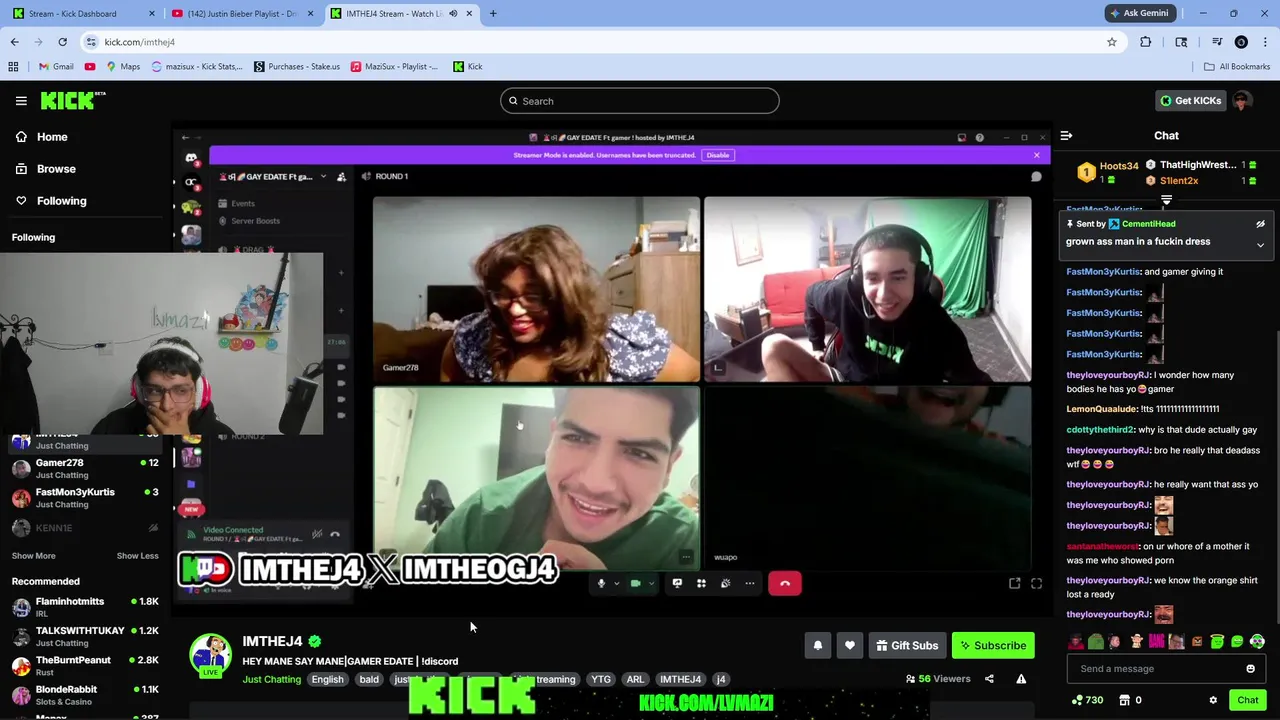The height and width of the screenshot is (720, 1280).
Task: Select FastMon3yKurtis in following list
Action: (x=85, y=497)
